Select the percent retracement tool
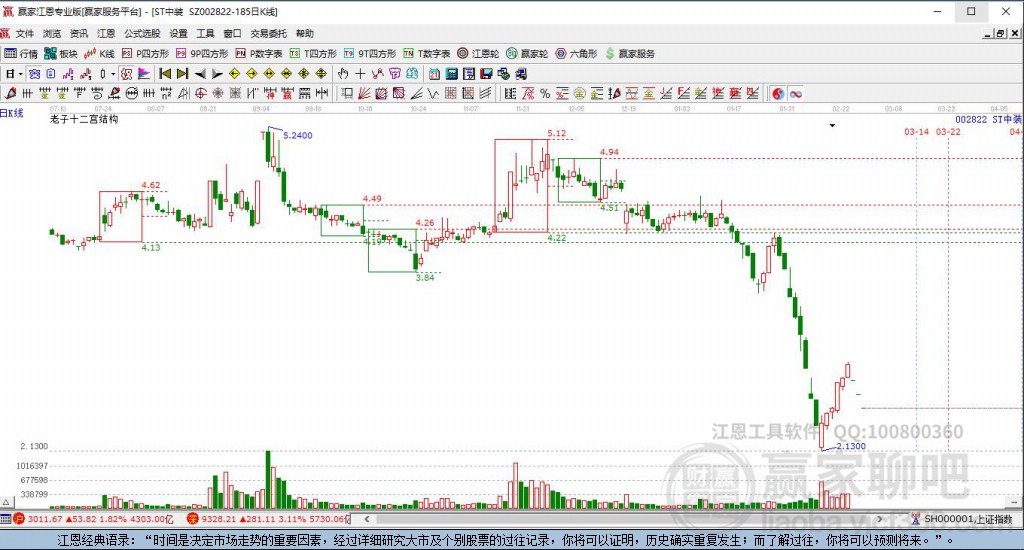 [x=545, y=93]
